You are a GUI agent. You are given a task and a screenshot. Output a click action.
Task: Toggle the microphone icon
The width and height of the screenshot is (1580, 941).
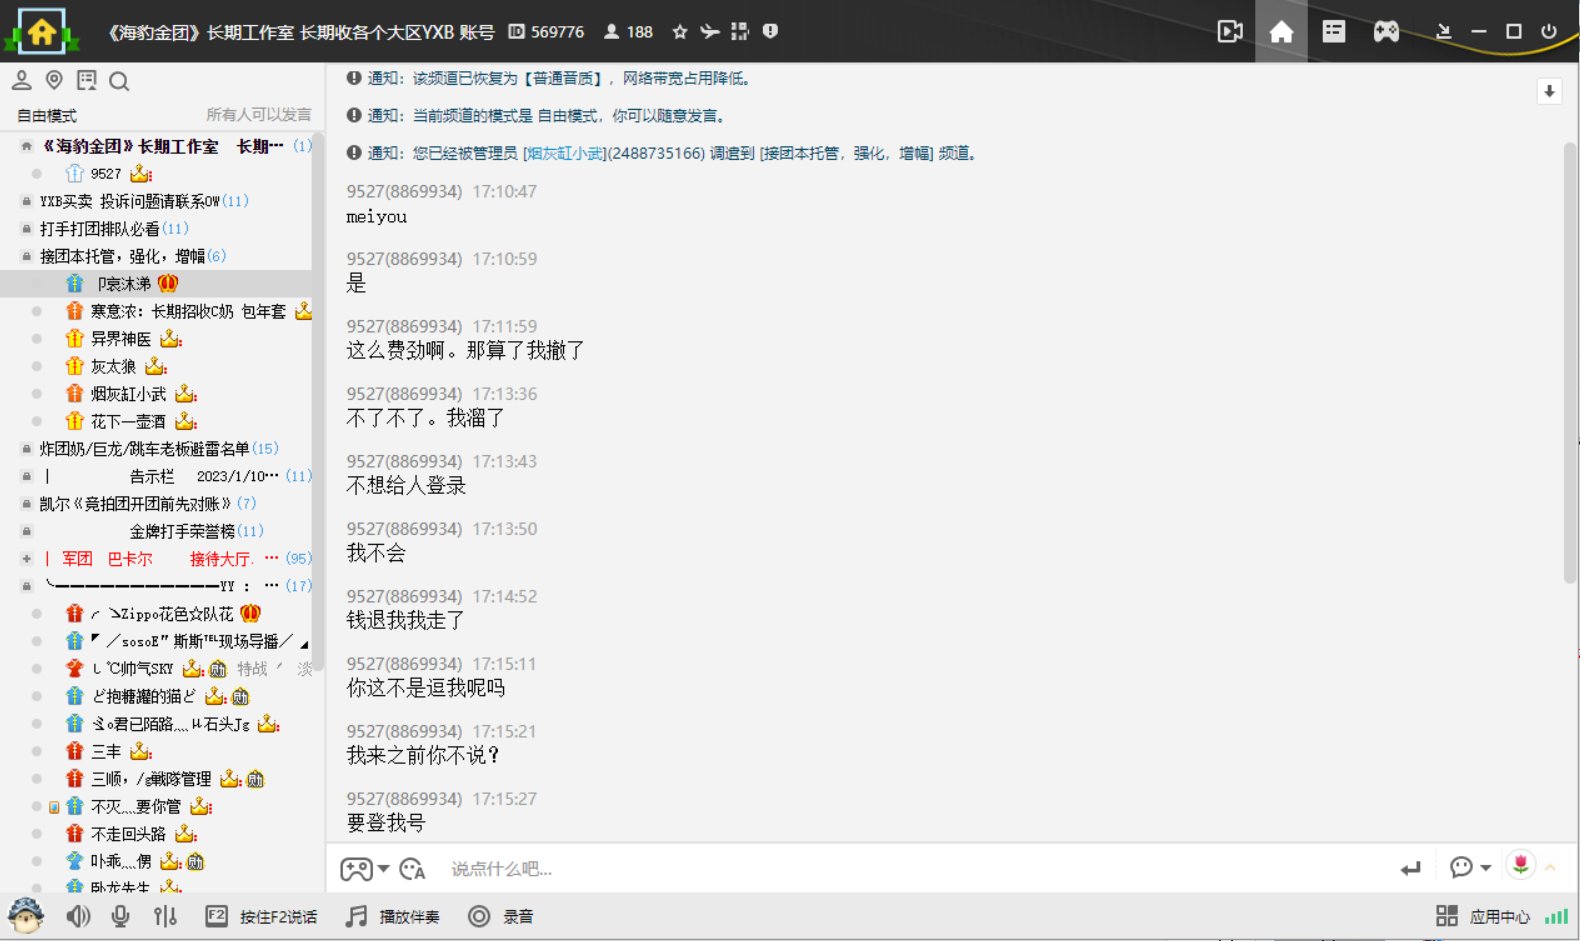point(120,916)
